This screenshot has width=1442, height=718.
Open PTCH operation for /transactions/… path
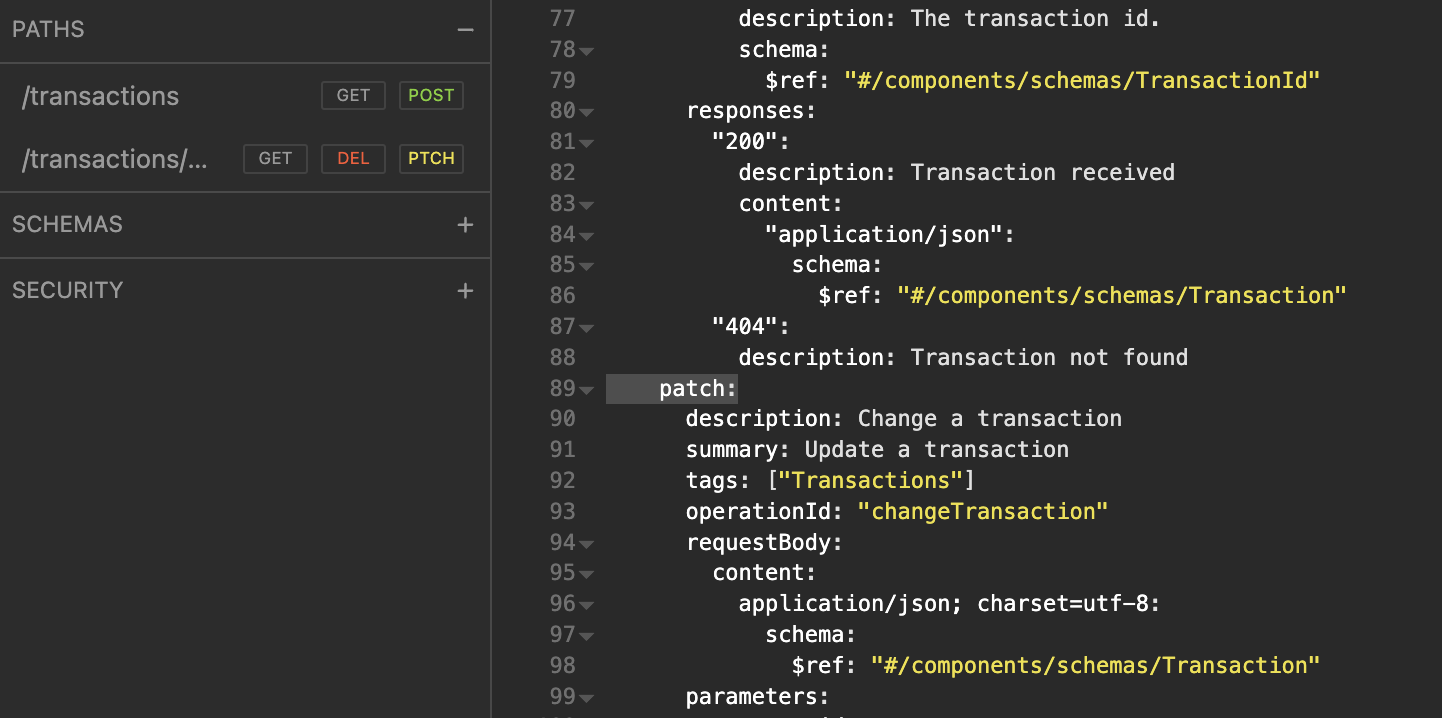[431, 159]
